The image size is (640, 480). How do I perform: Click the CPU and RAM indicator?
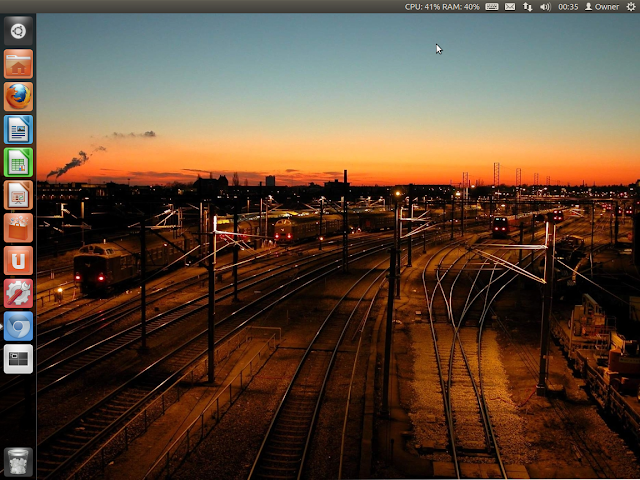(442, 7)
